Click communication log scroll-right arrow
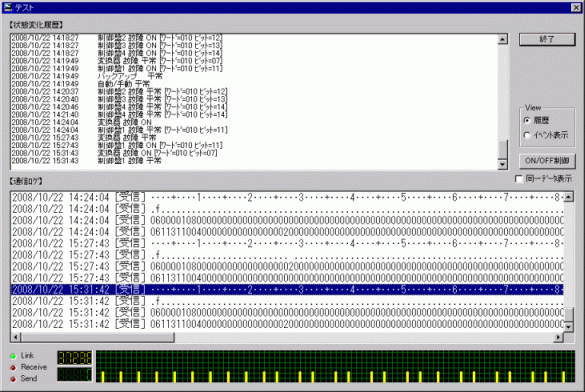 click(x=558, y=337)
